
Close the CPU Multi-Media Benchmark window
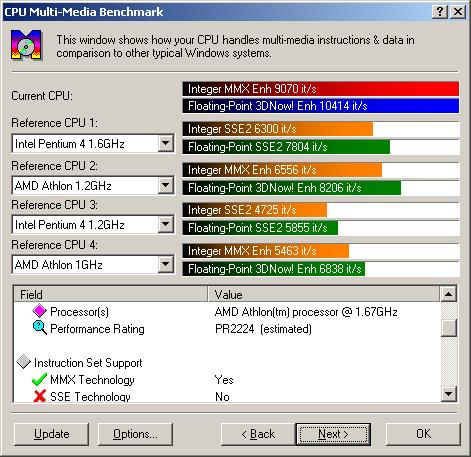(458, 12)
